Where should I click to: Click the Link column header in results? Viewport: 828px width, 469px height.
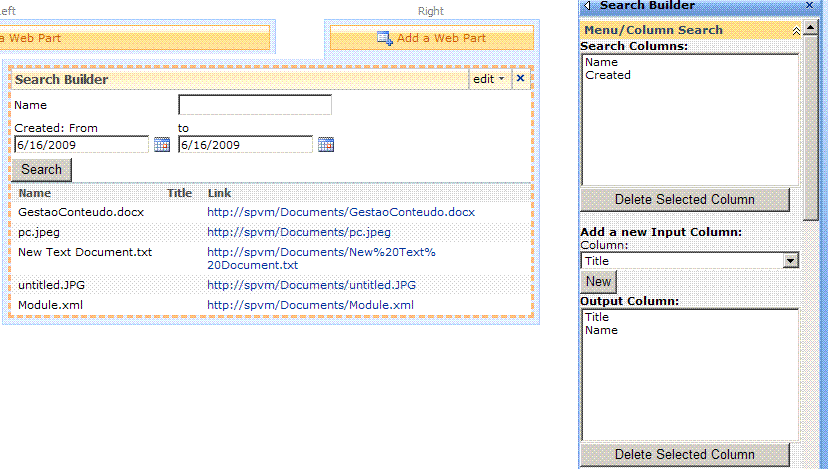(219, 193)
